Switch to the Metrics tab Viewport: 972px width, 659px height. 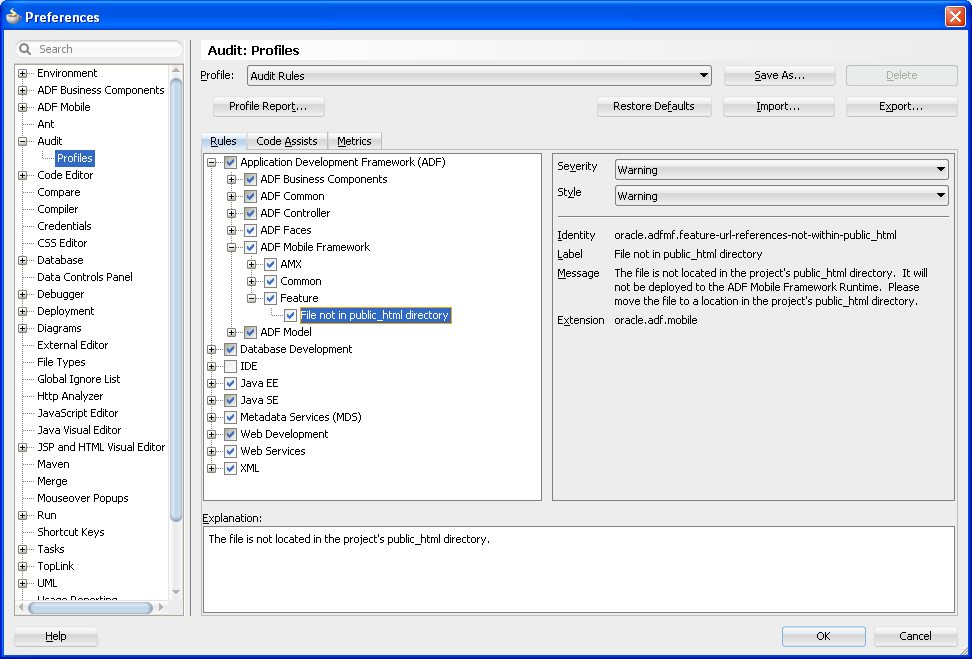(x=354, y=141)
